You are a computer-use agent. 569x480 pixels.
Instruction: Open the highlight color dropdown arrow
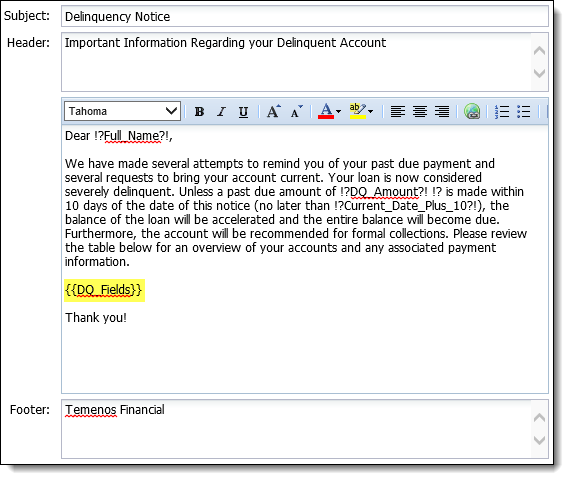[371, 111]
